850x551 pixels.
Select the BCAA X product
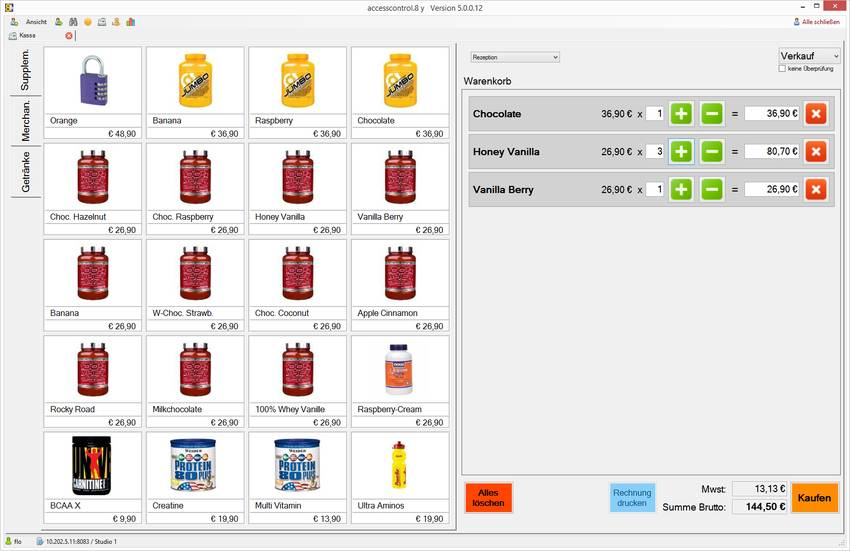[x=93, y=478]
